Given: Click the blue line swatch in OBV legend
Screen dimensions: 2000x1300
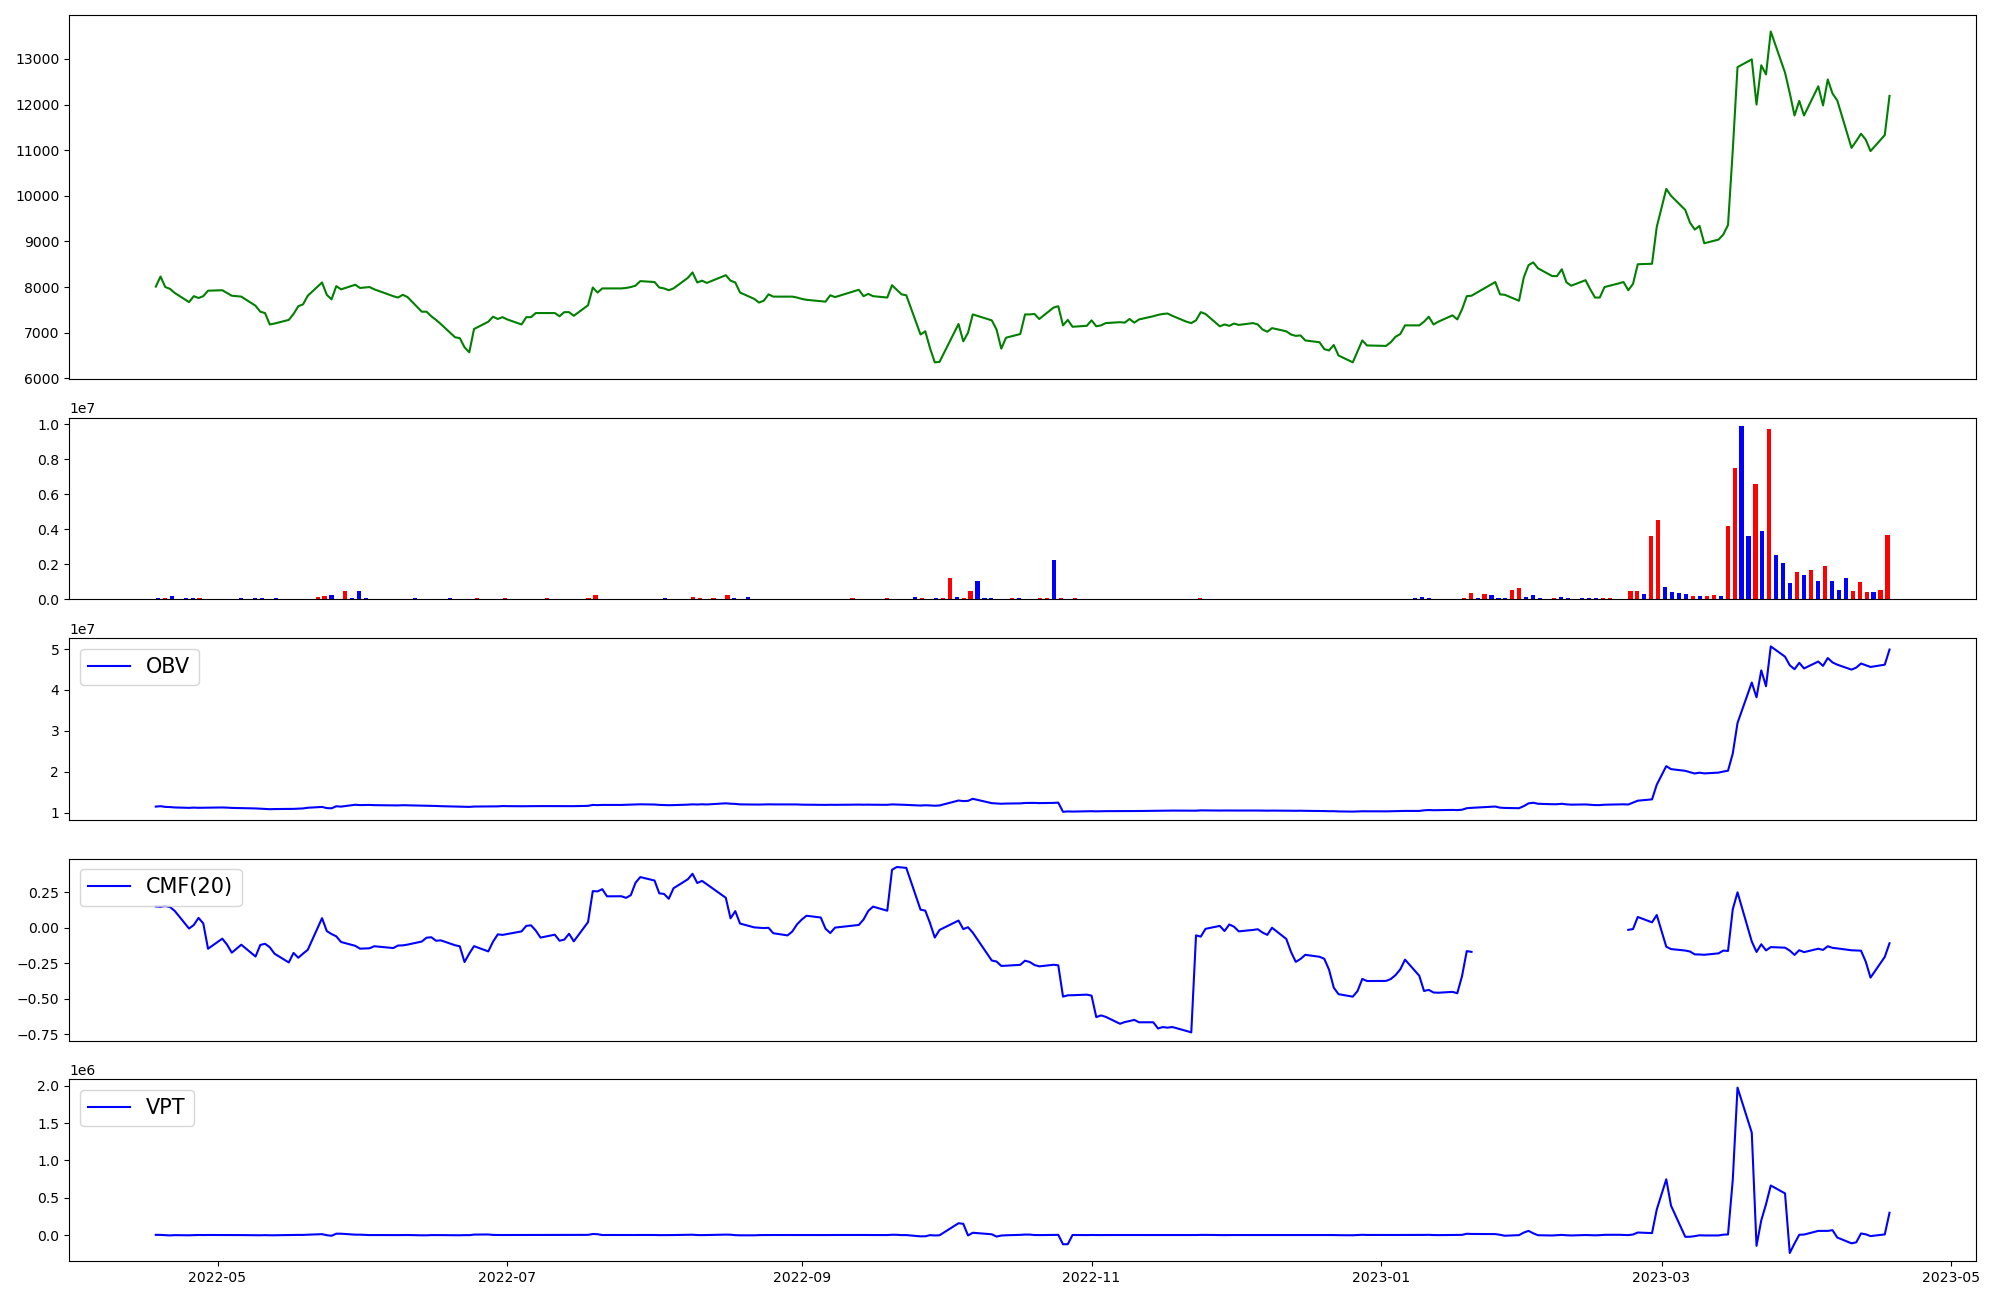Looking at the screenshot, I should pyautogui.click(x=109, y=667).
